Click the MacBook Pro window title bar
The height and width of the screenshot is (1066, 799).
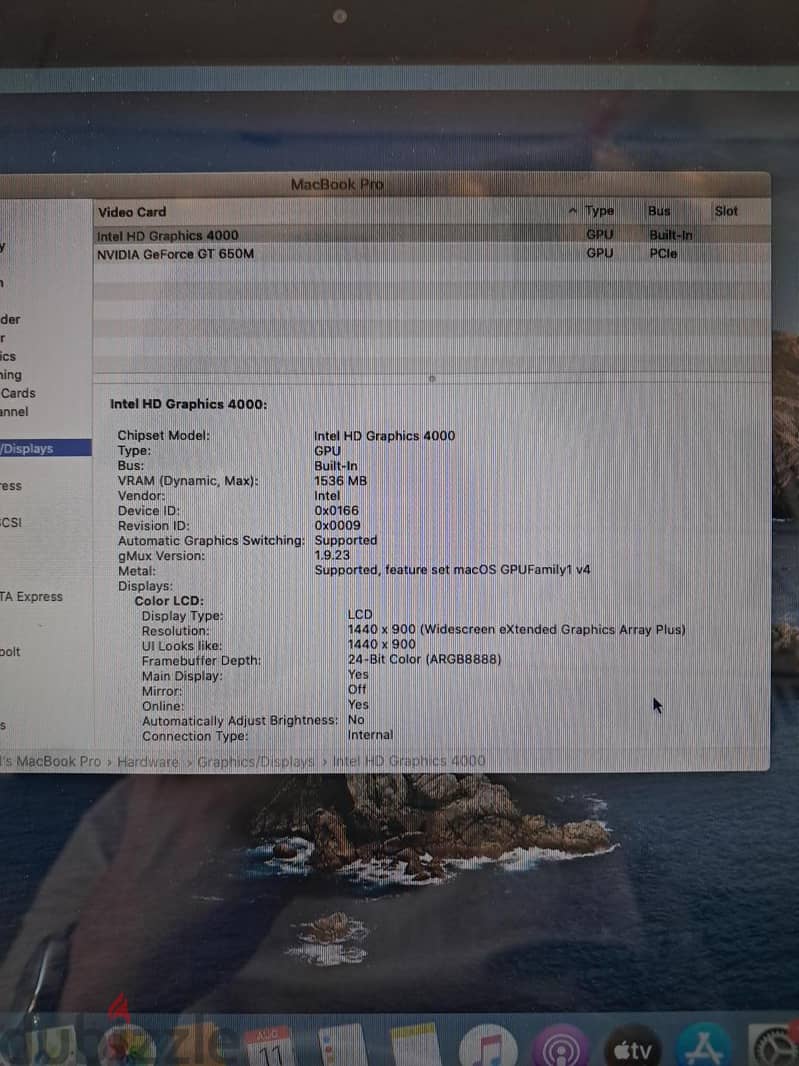385,184
